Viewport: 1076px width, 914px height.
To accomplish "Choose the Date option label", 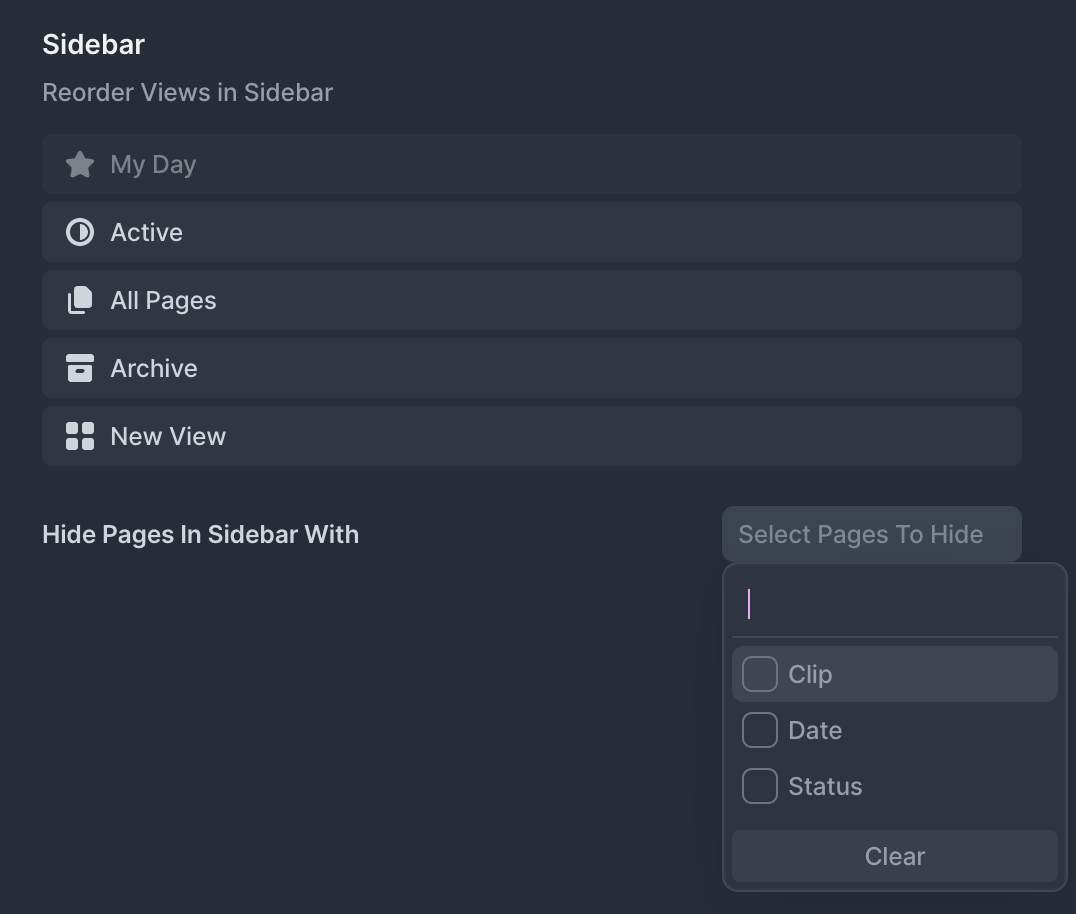I will coord(815,730).
